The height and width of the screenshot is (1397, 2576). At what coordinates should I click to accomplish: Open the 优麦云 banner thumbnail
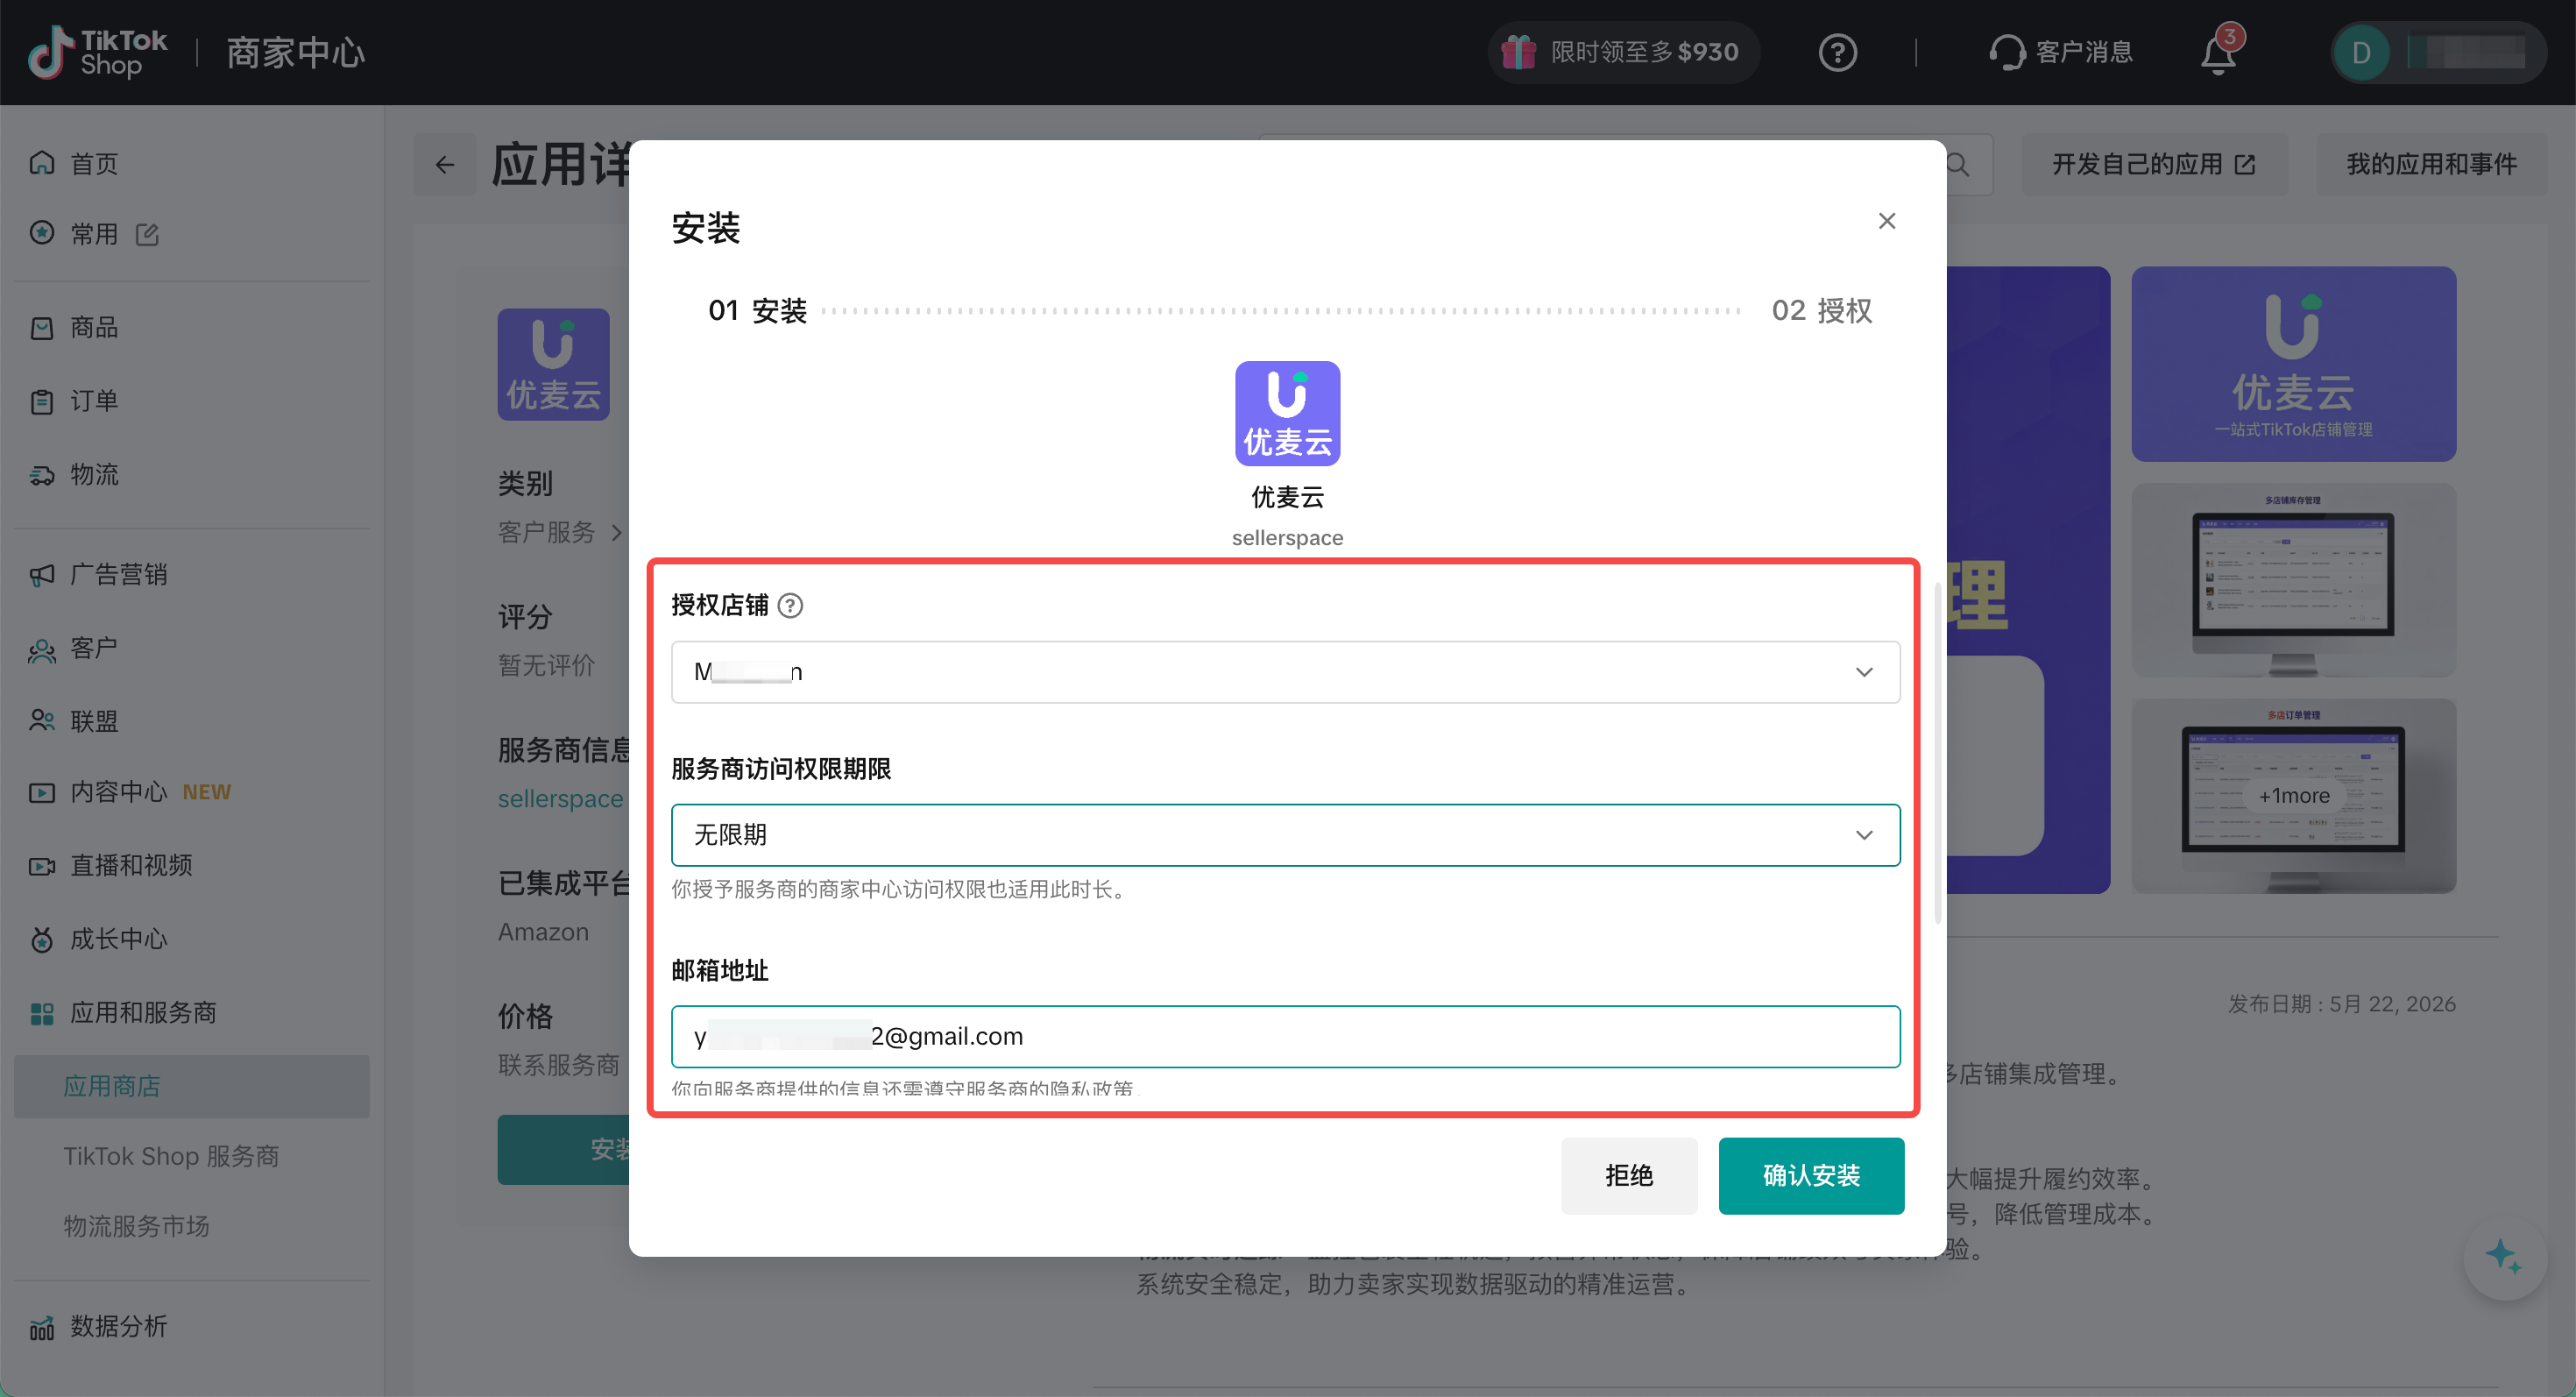(x=2293, y=363)
